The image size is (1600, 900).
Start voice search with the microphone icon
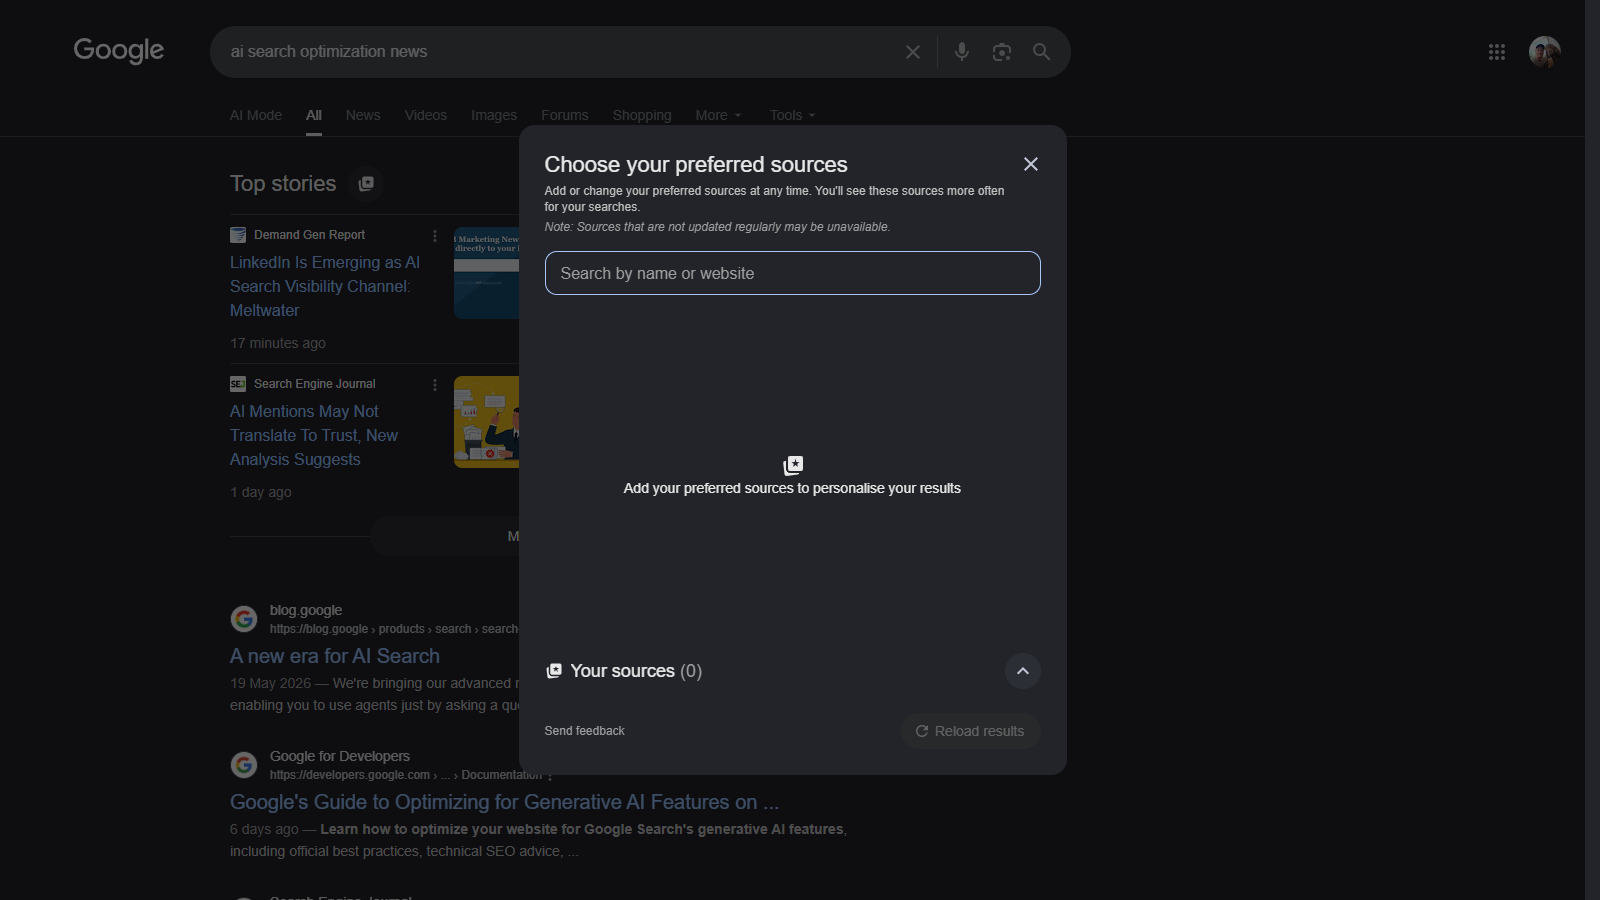962,52
